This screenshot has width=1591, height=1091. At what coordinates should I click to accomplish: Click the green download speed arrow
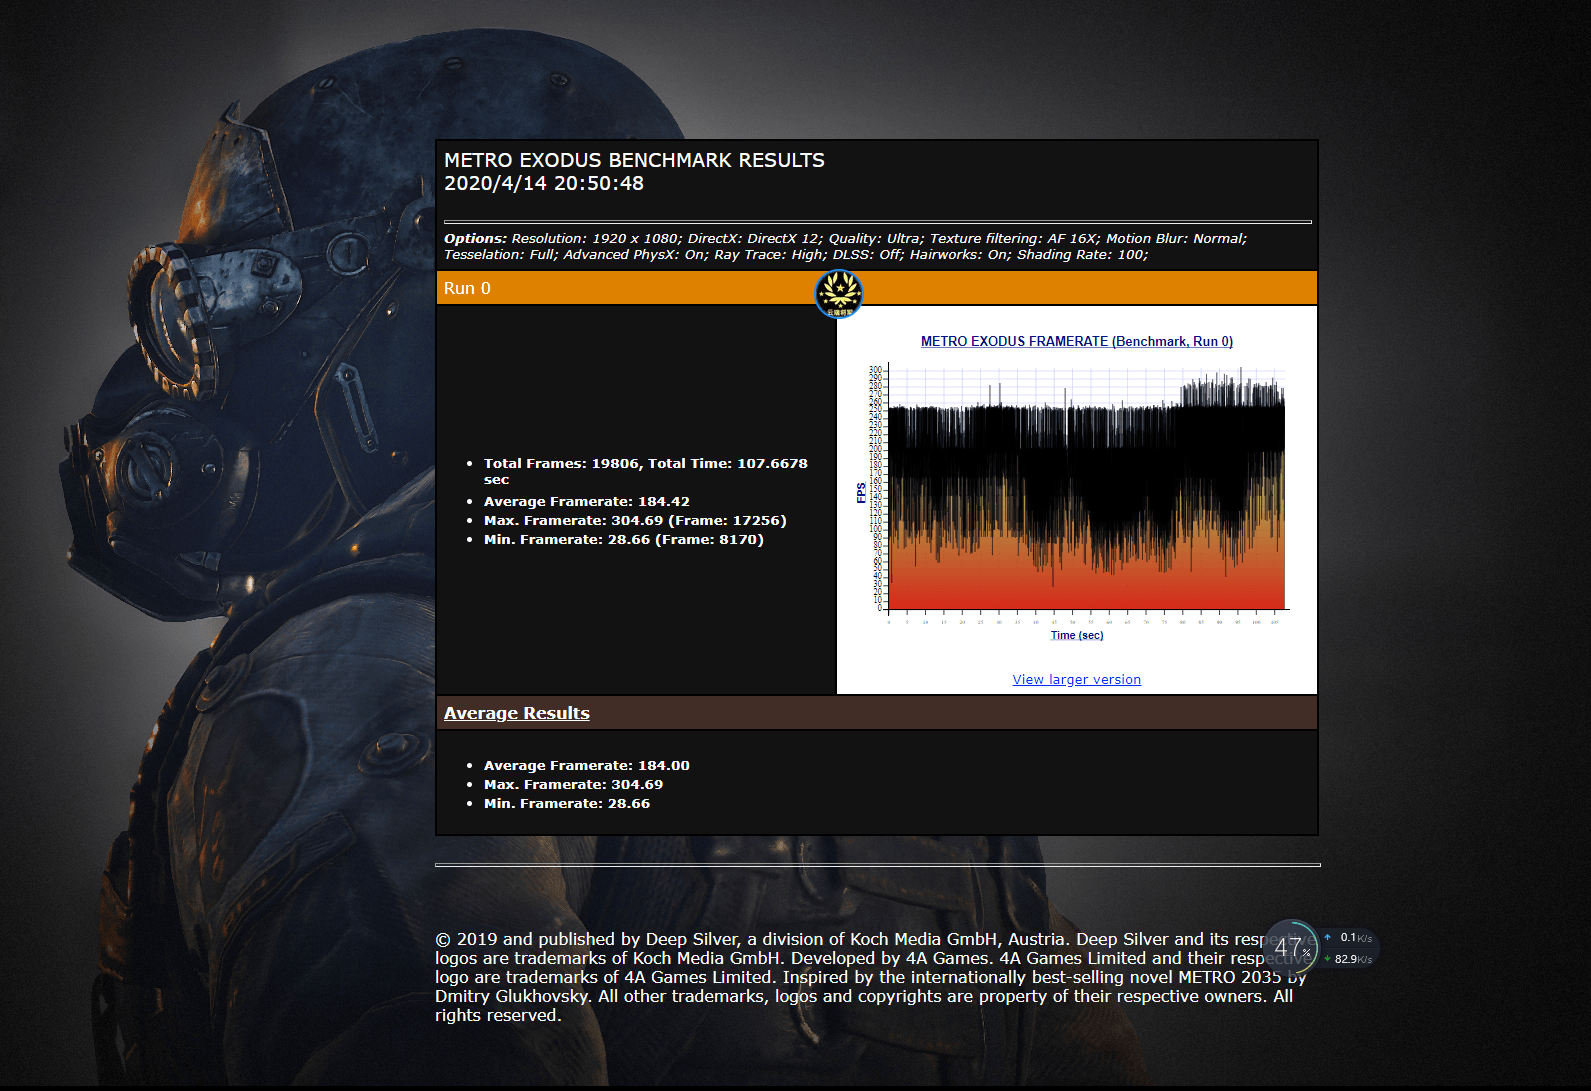[x=1327, y=958]
